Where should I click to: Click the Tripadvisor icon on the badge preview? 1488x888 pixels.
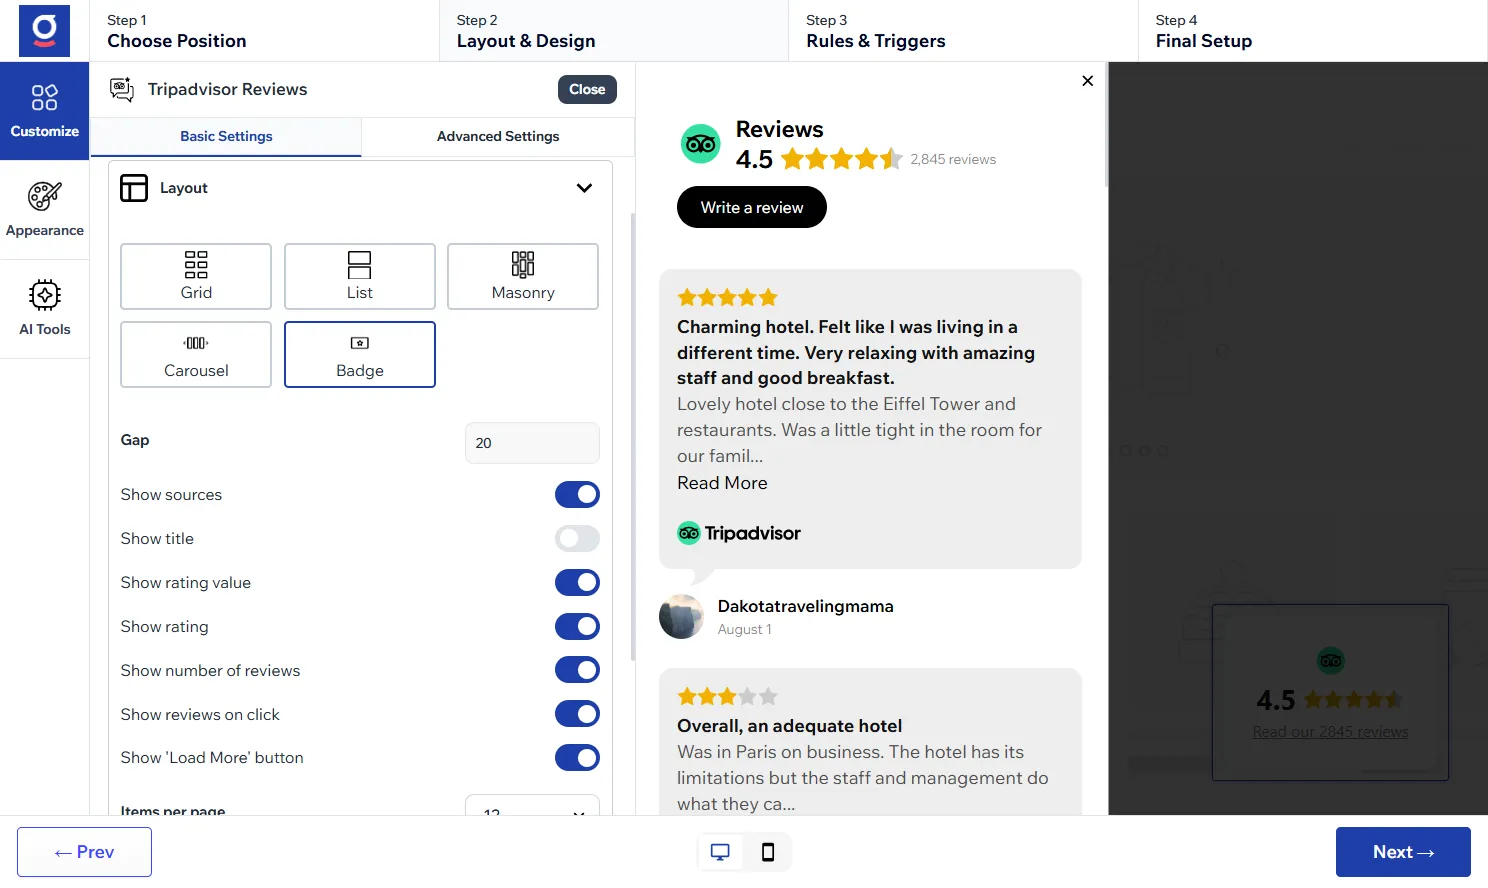click(1330, 660)
